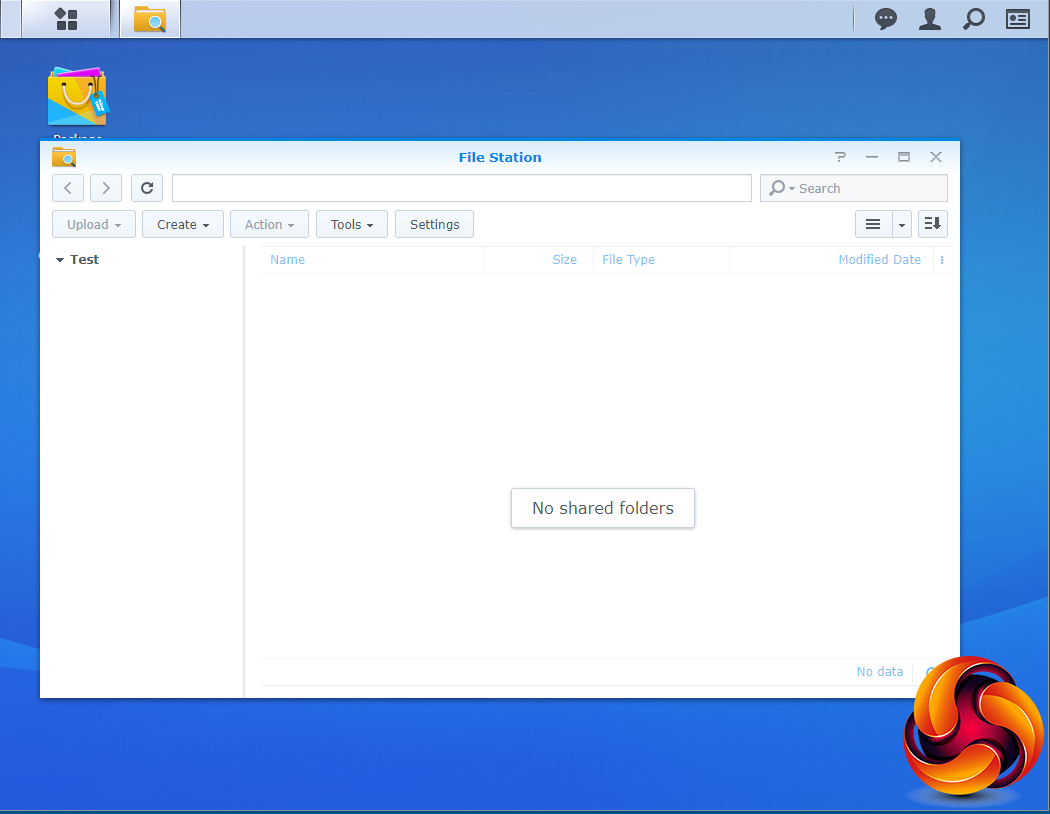Go forward with the right arrow button
Screen dimensions: 1050x814
106,188
